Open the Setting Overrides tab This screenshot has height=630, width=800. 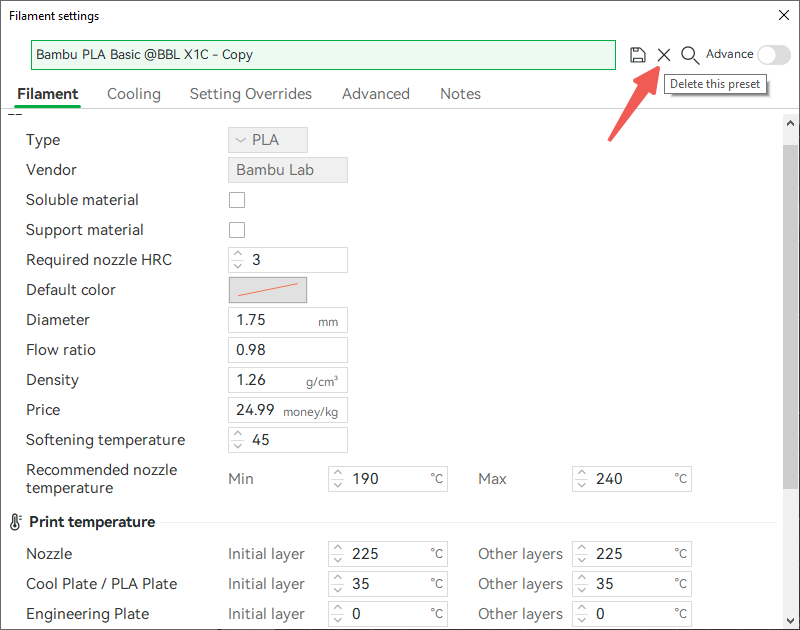[251, 94]
